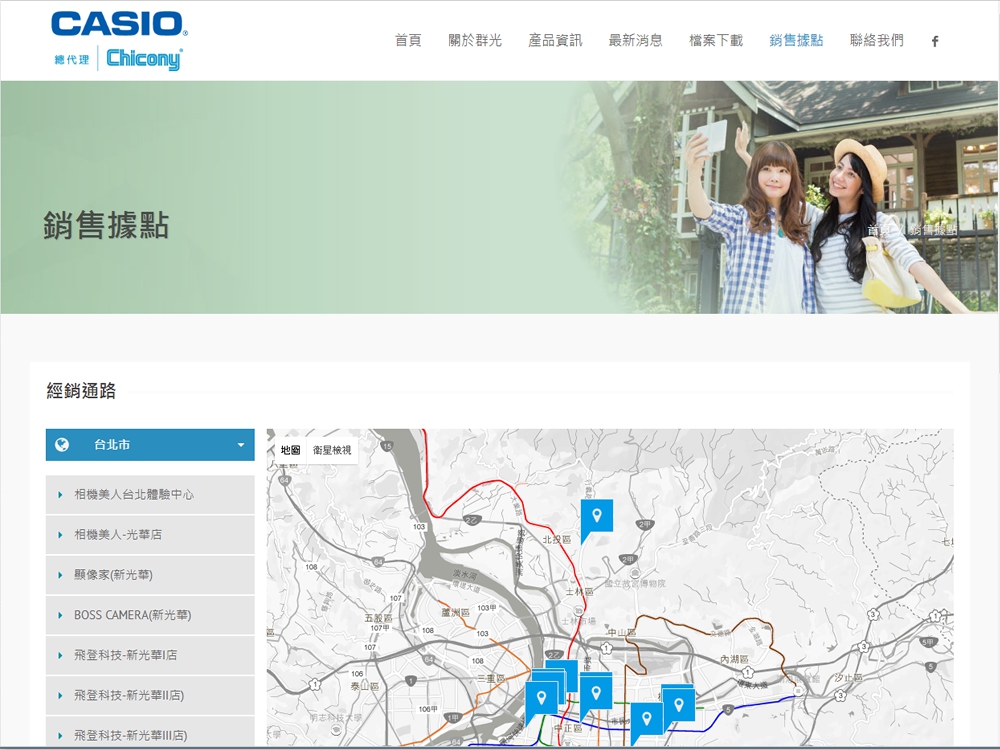Click the map pin near 北投區
Image resolution: width=1000 pixels, height=750 pixels.
point(597,517)
